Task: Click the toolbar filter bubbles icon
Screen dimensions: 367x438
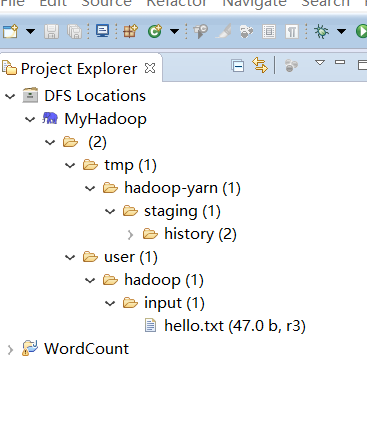Action: pos(246,32)
